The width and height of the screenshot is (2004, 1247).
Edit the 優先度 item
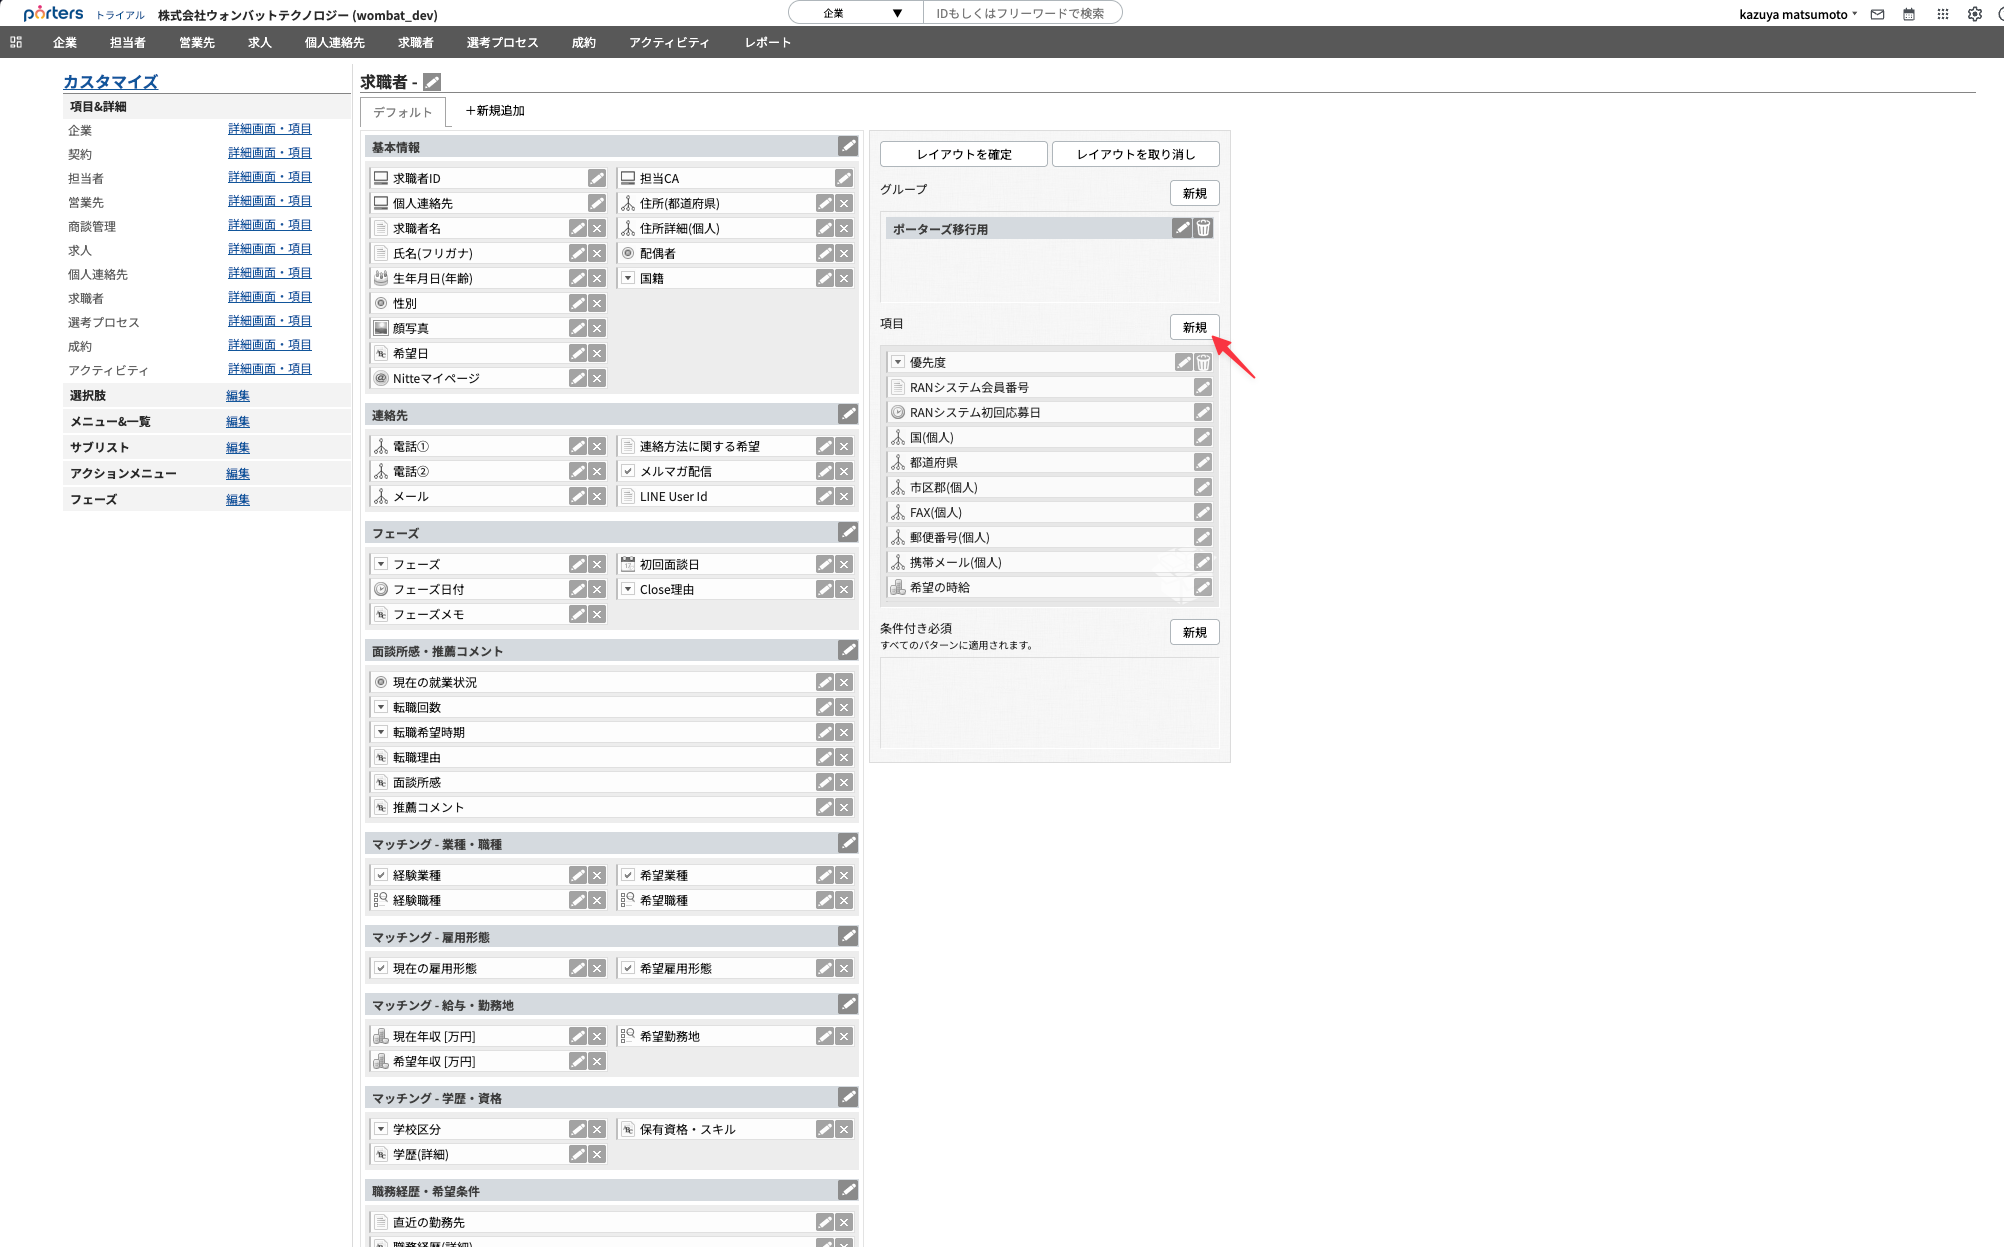tap(1184, 362)
